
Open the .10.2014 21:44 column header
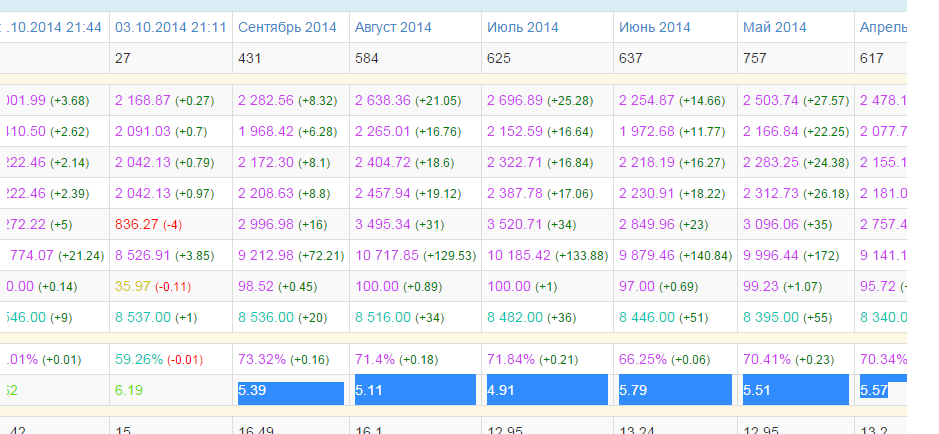click(x=52, y=27)
